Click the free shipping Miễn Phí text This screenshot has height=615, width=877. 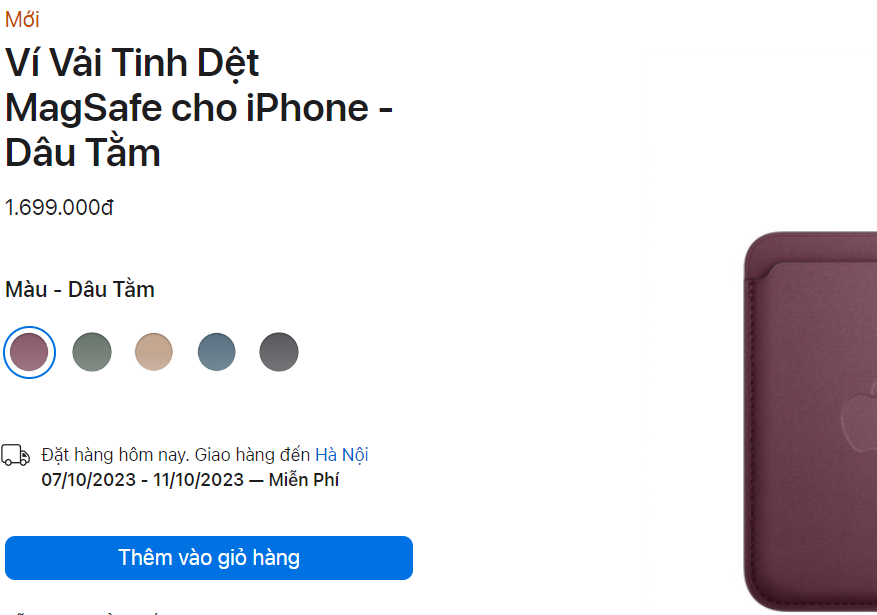302,479
